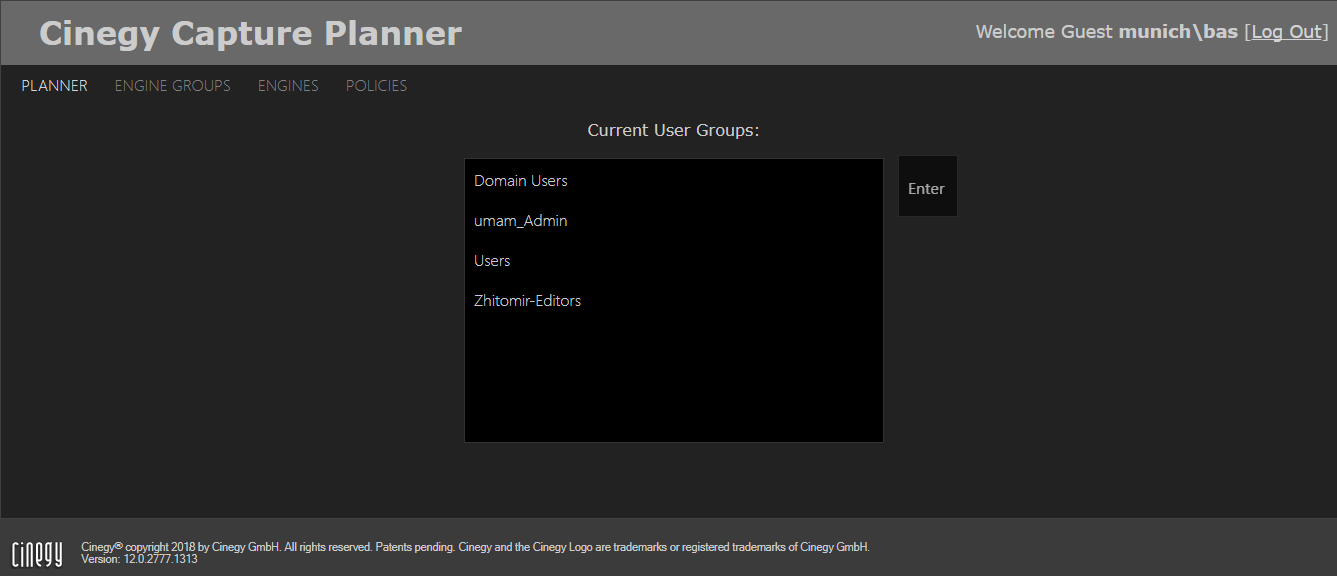Open the POLICIES tab
The image size is (1337, 576).
click(376, 86)
